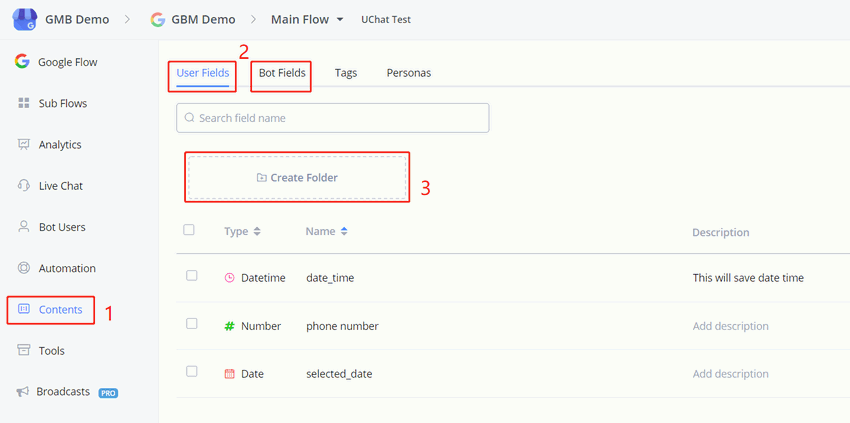Add description for selected_date field
Screen dimensions: 850x423
pyautogui.click(x=730, y=374)
